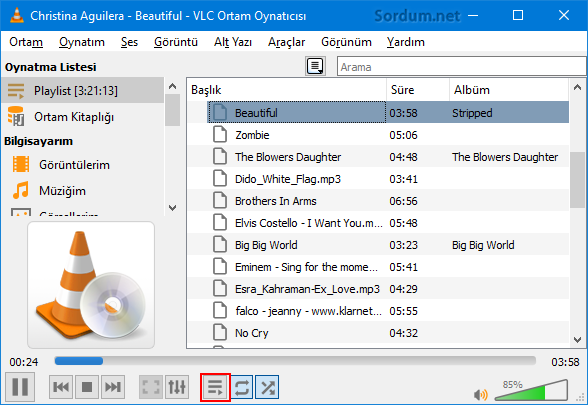The image size is (588, 405).
Task: Click the VLC cone title bar icon
Action: (16, 15)
